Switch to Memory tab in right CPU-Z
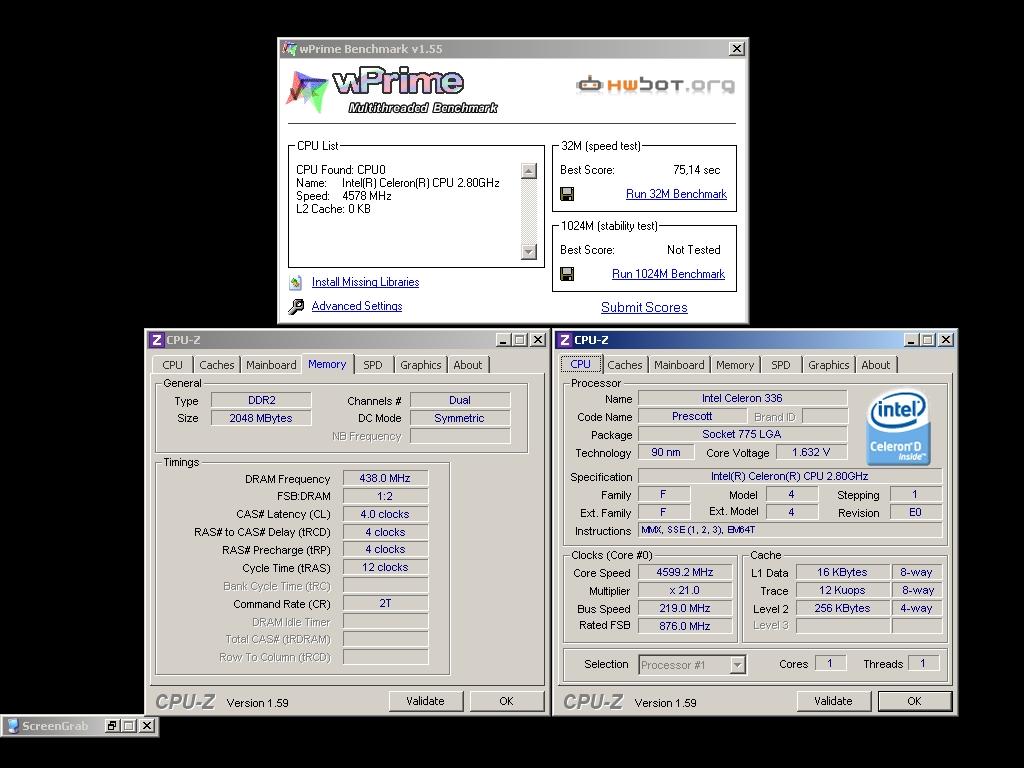 point(735,365)
